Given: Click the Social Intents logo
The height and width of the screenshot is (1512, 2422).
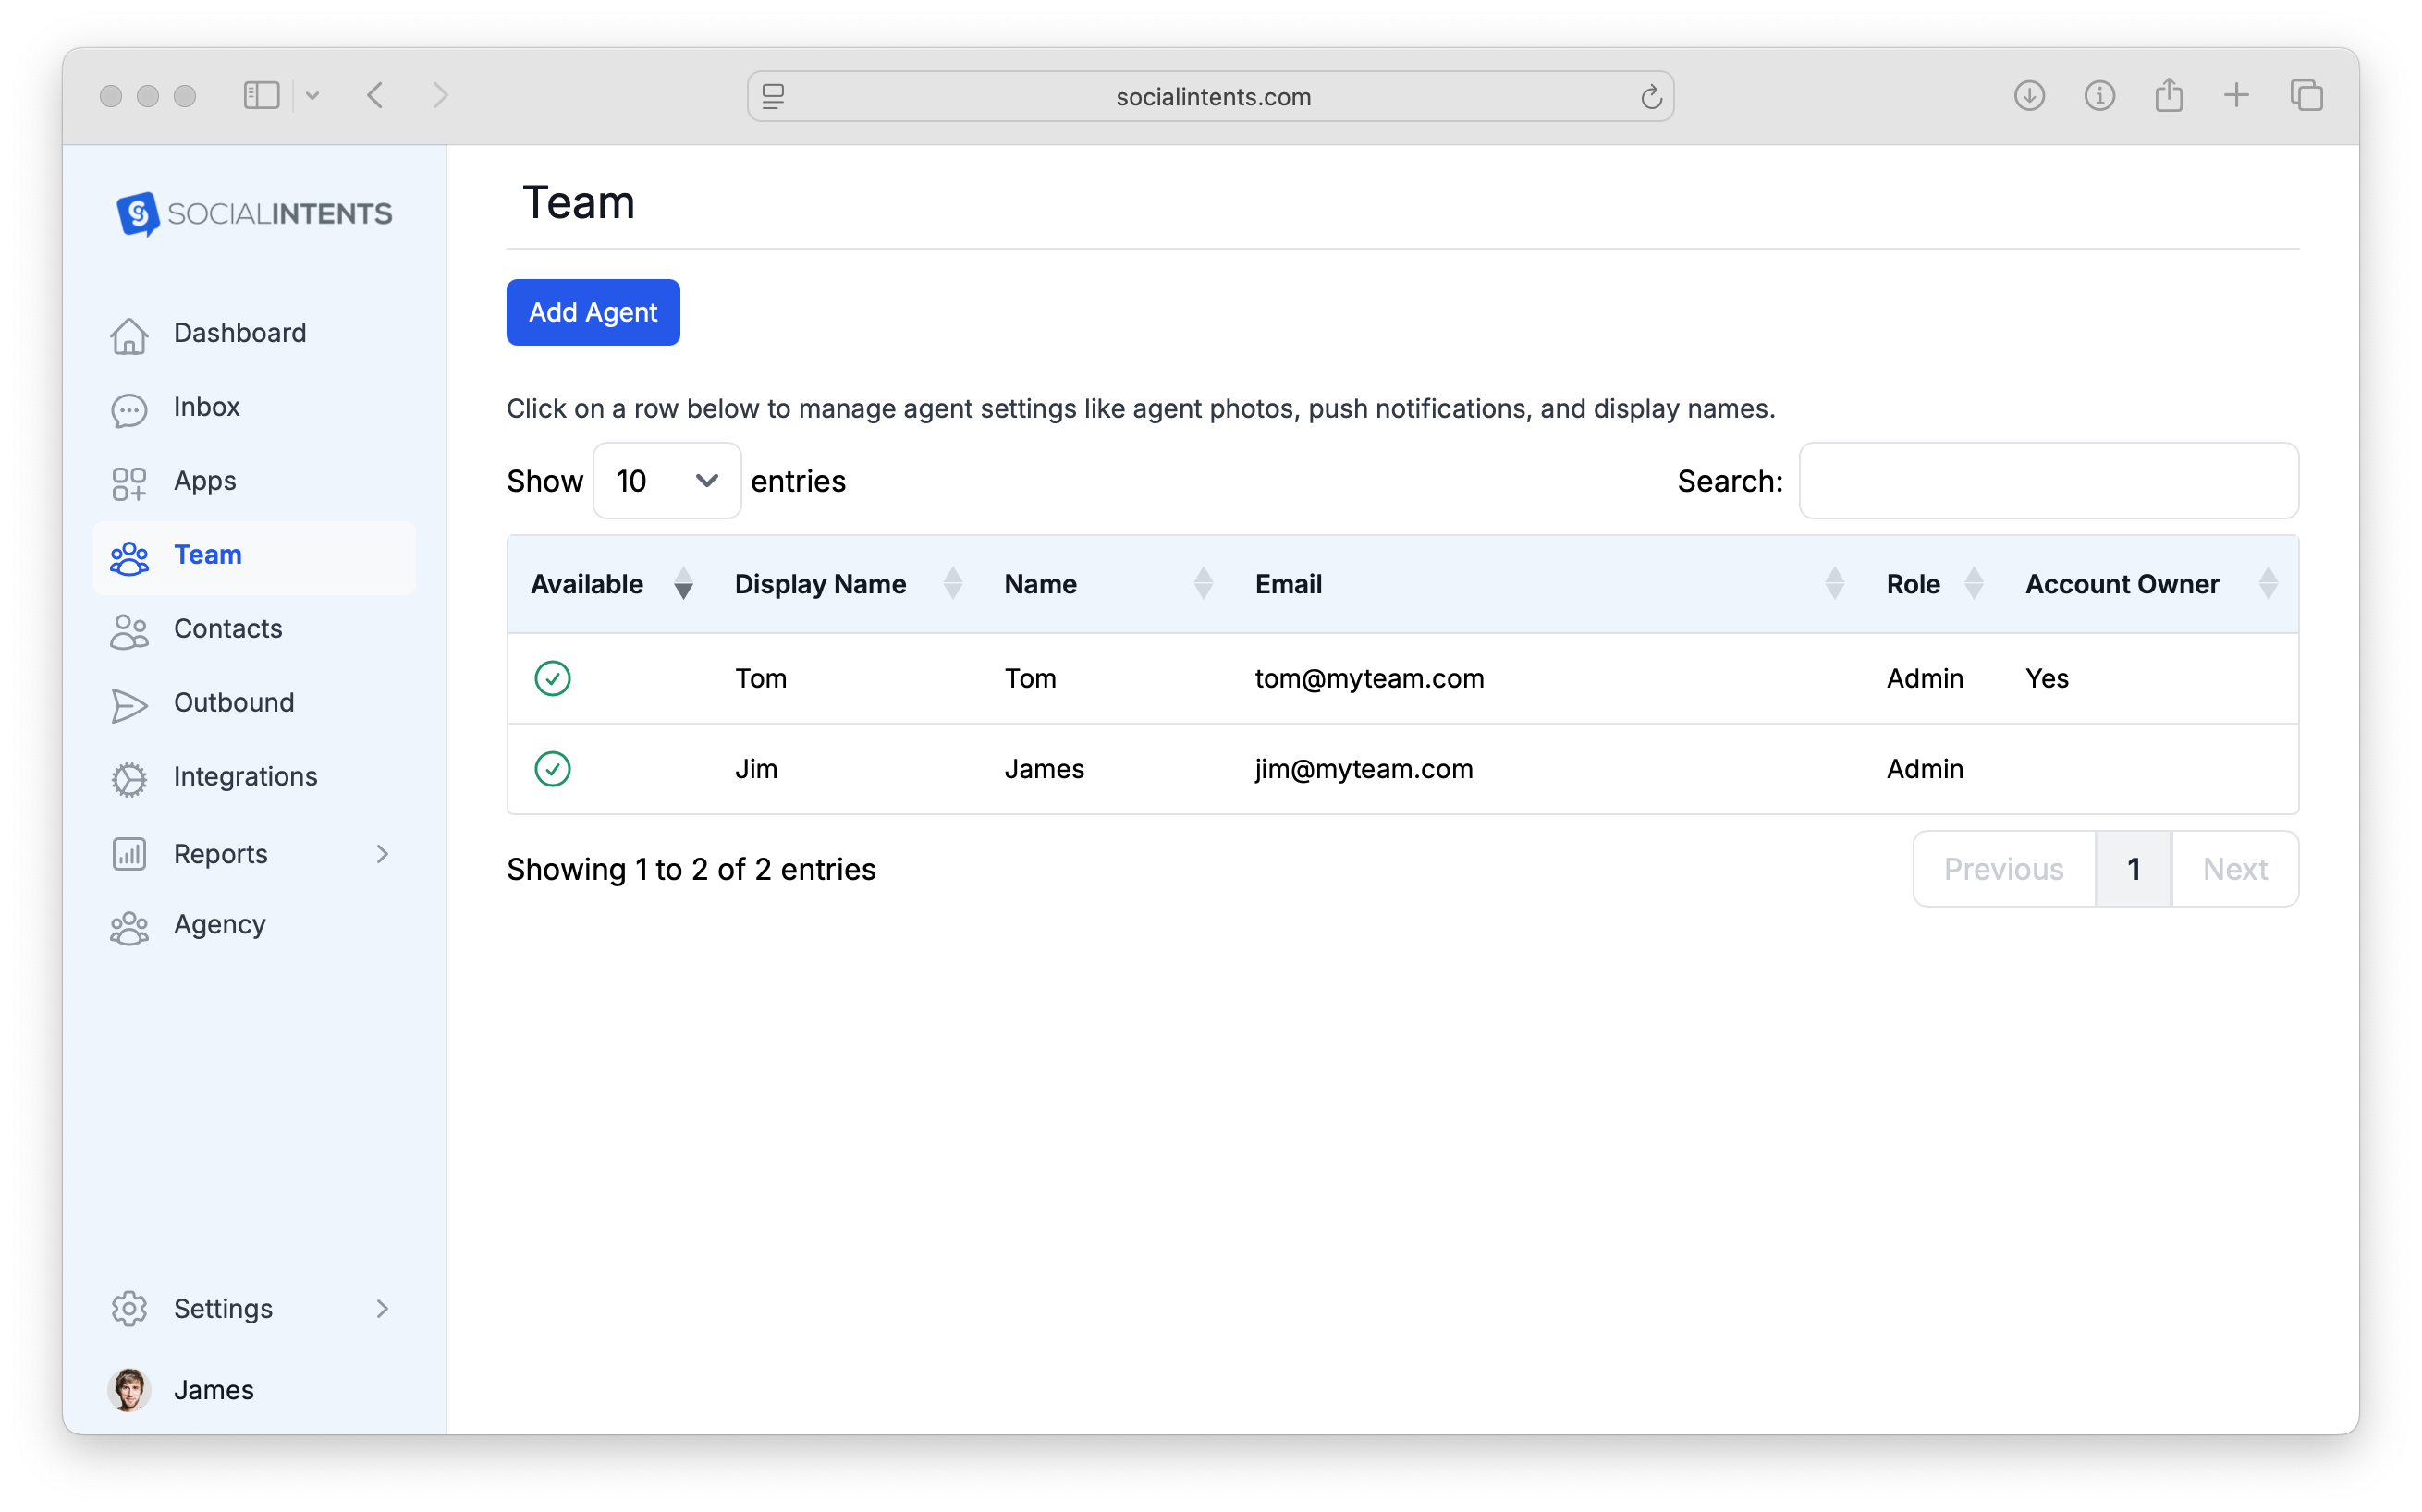Looking at the screenshot, I should (x=254, y=213).
